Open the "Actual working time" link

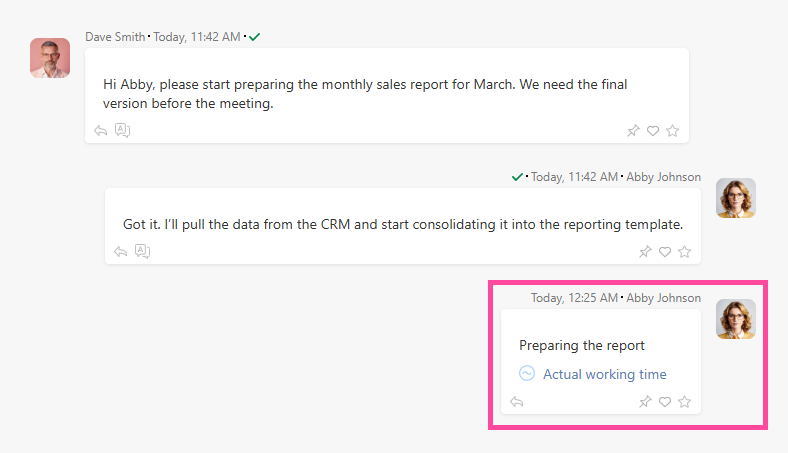[604, 374]
